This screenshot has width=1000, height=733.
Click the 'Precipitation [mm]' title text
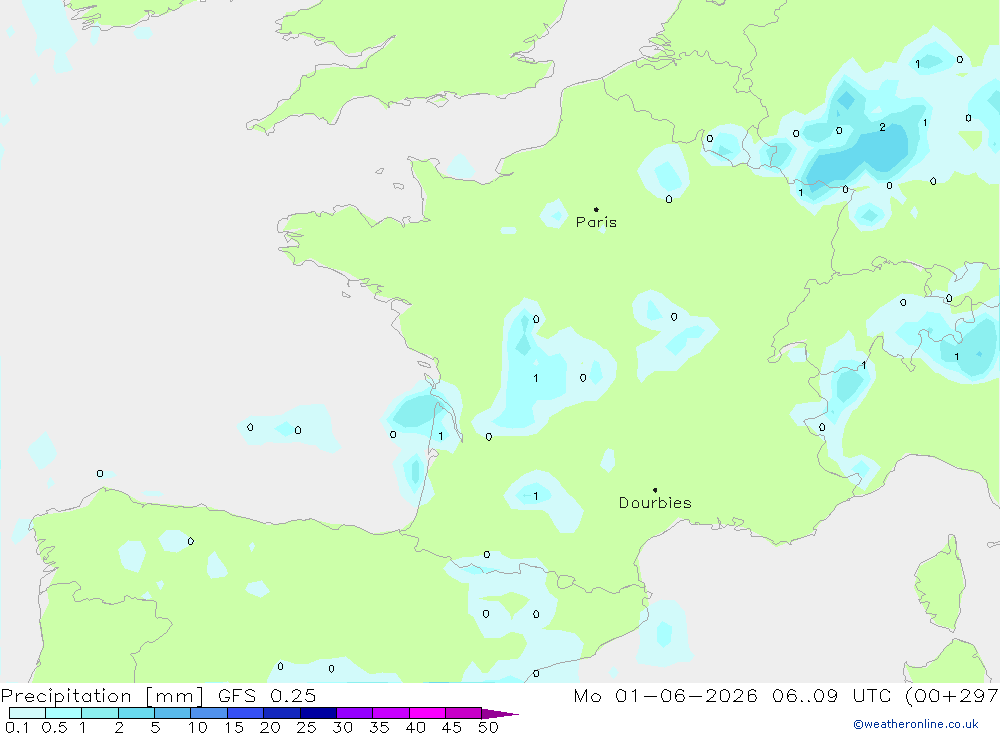click(x=102, y=696)
